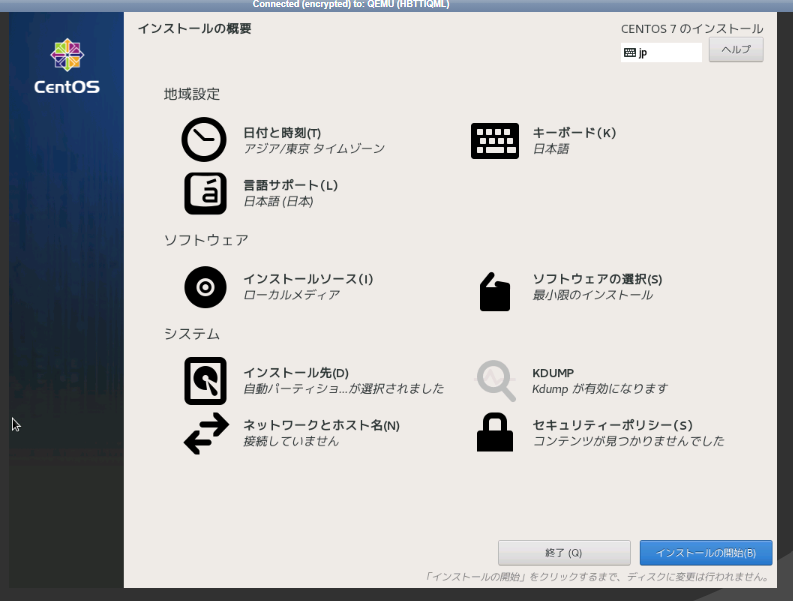Image resolution: width=793 pixels, height=601 pixels.
Task: Open 日付と時刻(T) settings
Action: click(x=282, y=133)
